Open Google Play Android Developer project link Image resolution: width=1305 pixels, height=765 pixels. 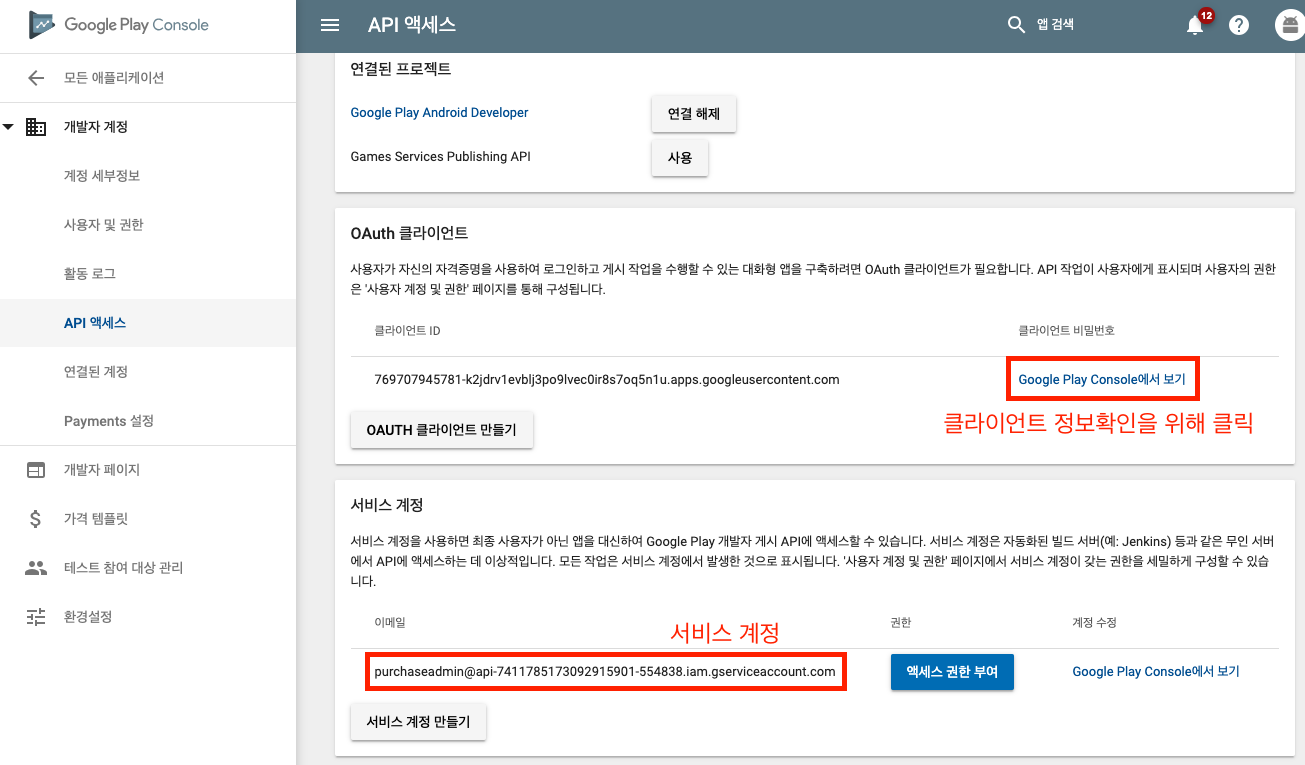pyautogui.click(x=439, y=113)
